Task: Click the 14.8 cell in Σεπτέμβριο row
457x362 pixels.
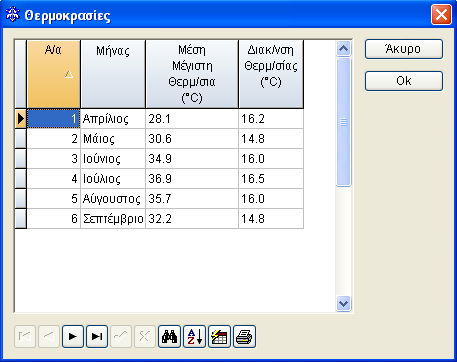Action: click(x=271, y=219)
